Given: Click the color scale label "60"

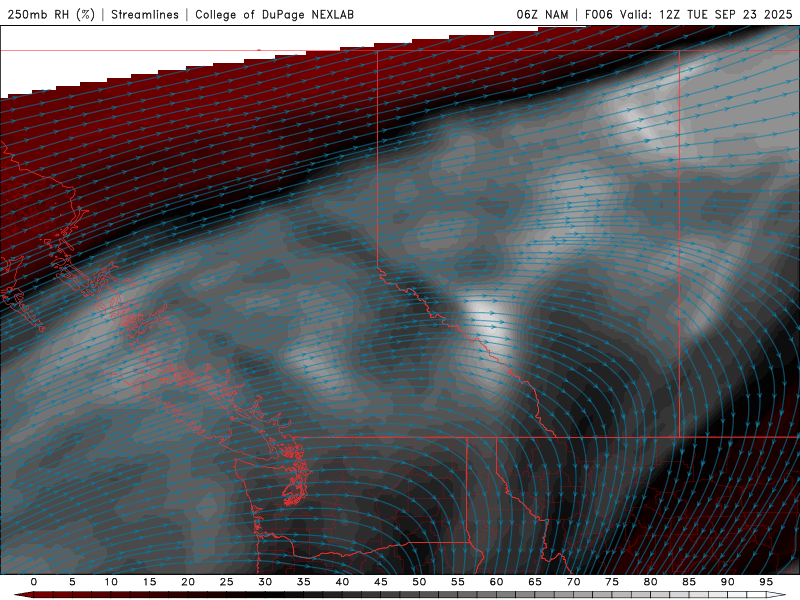Looking at the screenshot, I should click(496, 582).
